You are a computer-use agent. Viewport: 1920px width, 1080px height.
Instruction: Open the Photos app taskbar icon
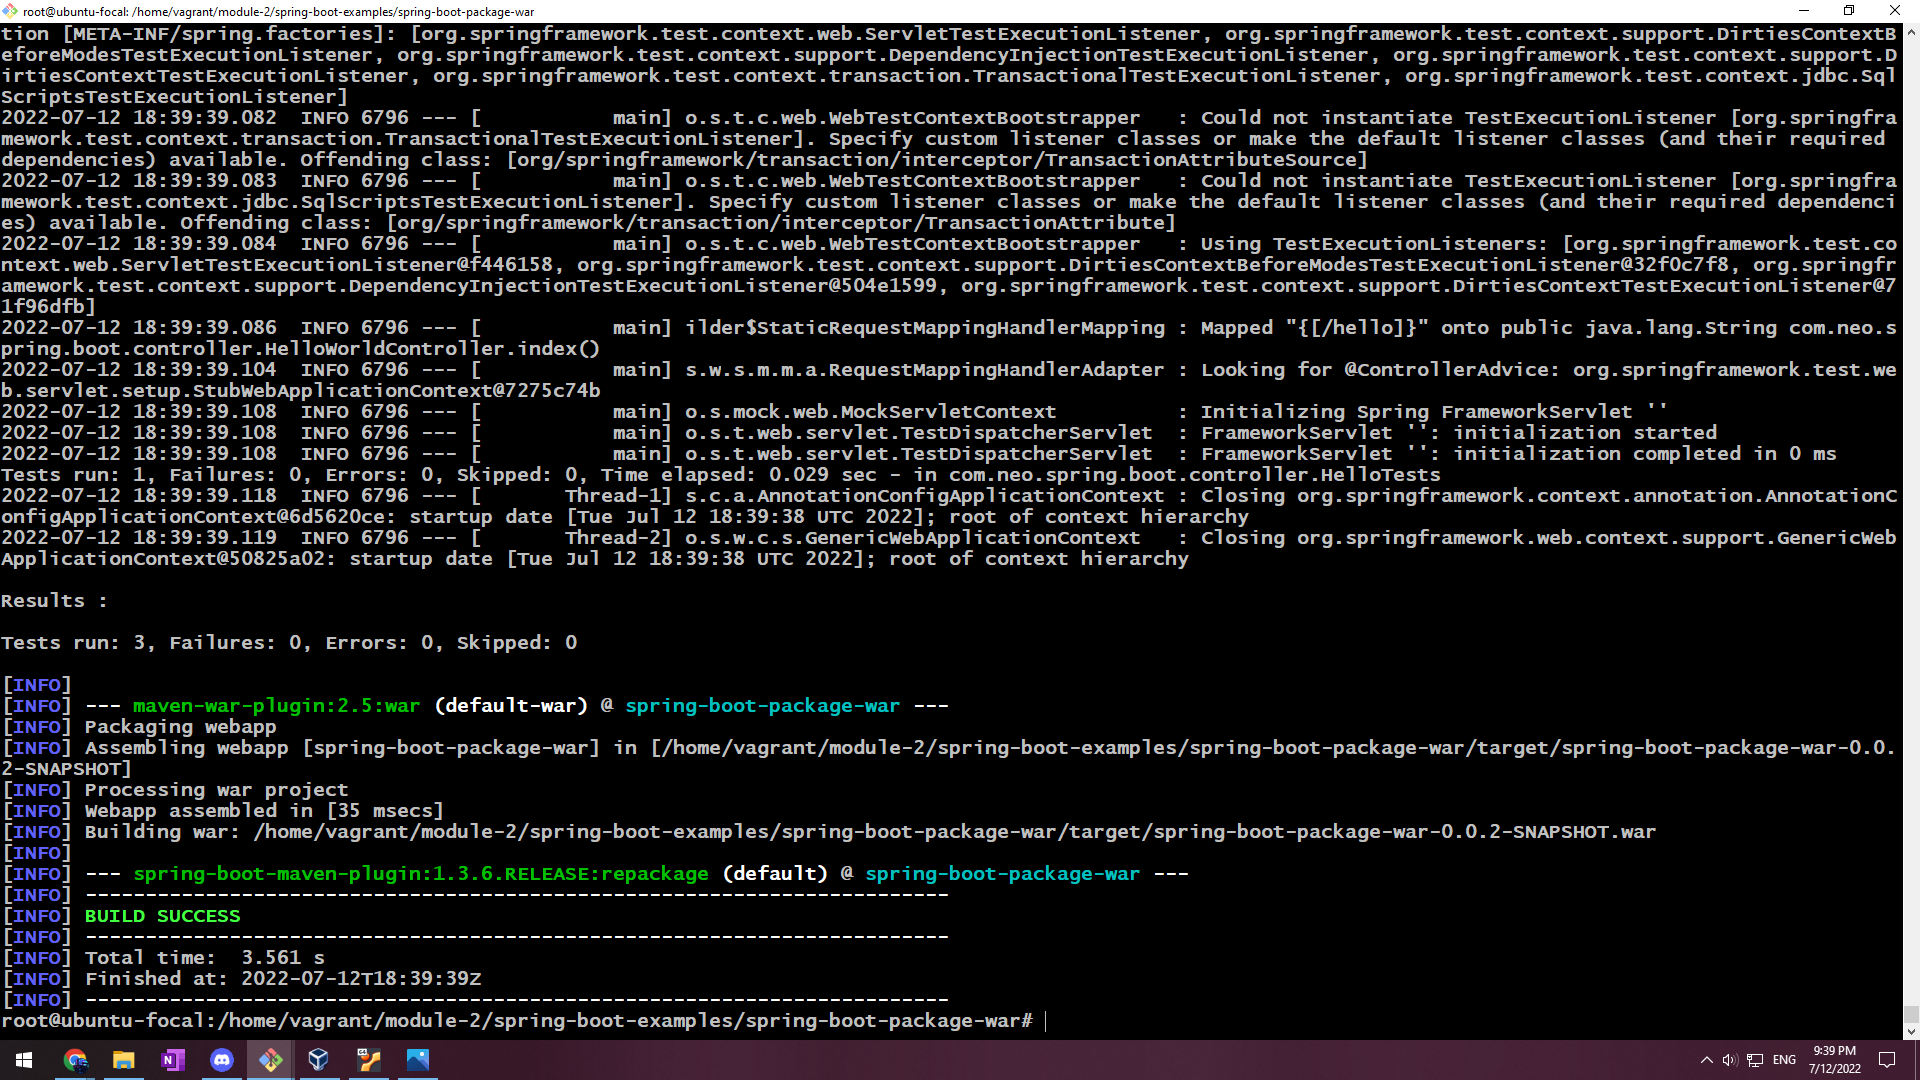[x=418, y=1060]
